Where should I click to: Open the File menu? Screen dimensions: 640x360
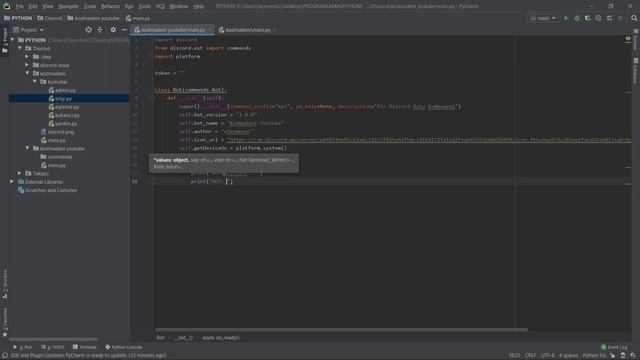[x=20, y=6]
